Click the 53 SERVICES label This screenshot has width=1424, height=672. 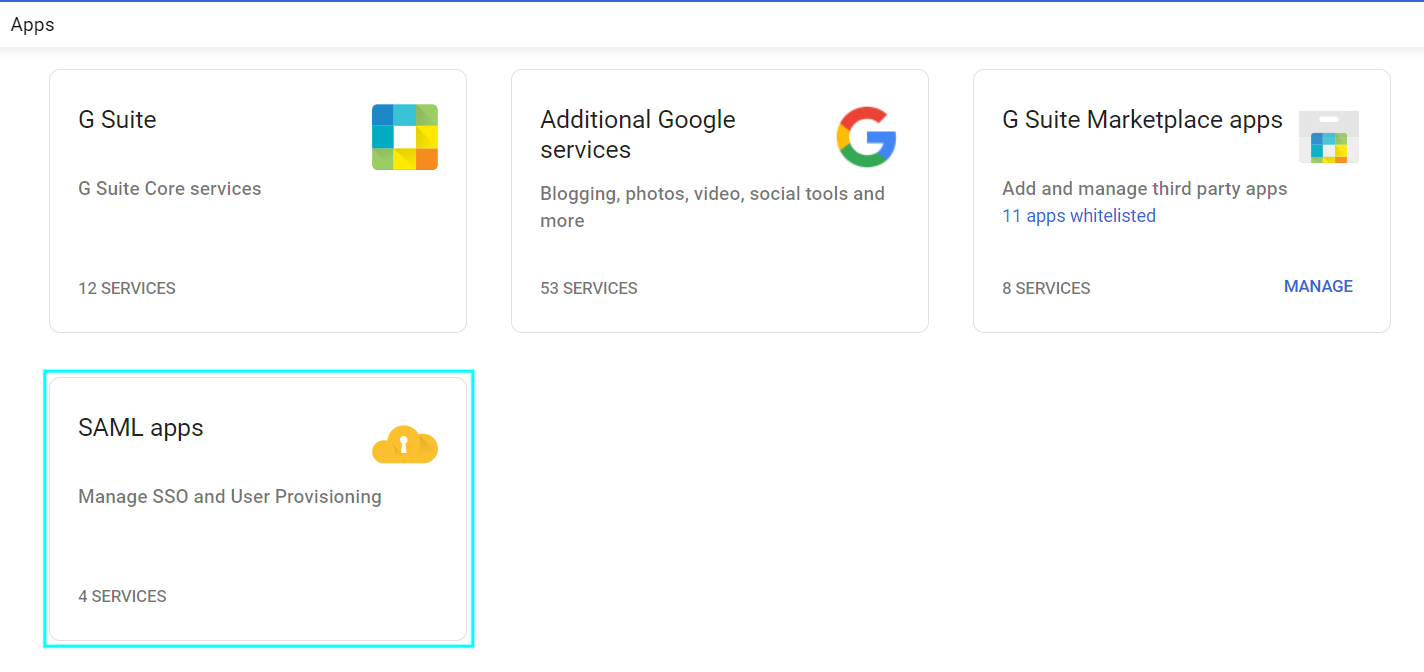coord(589,288)
